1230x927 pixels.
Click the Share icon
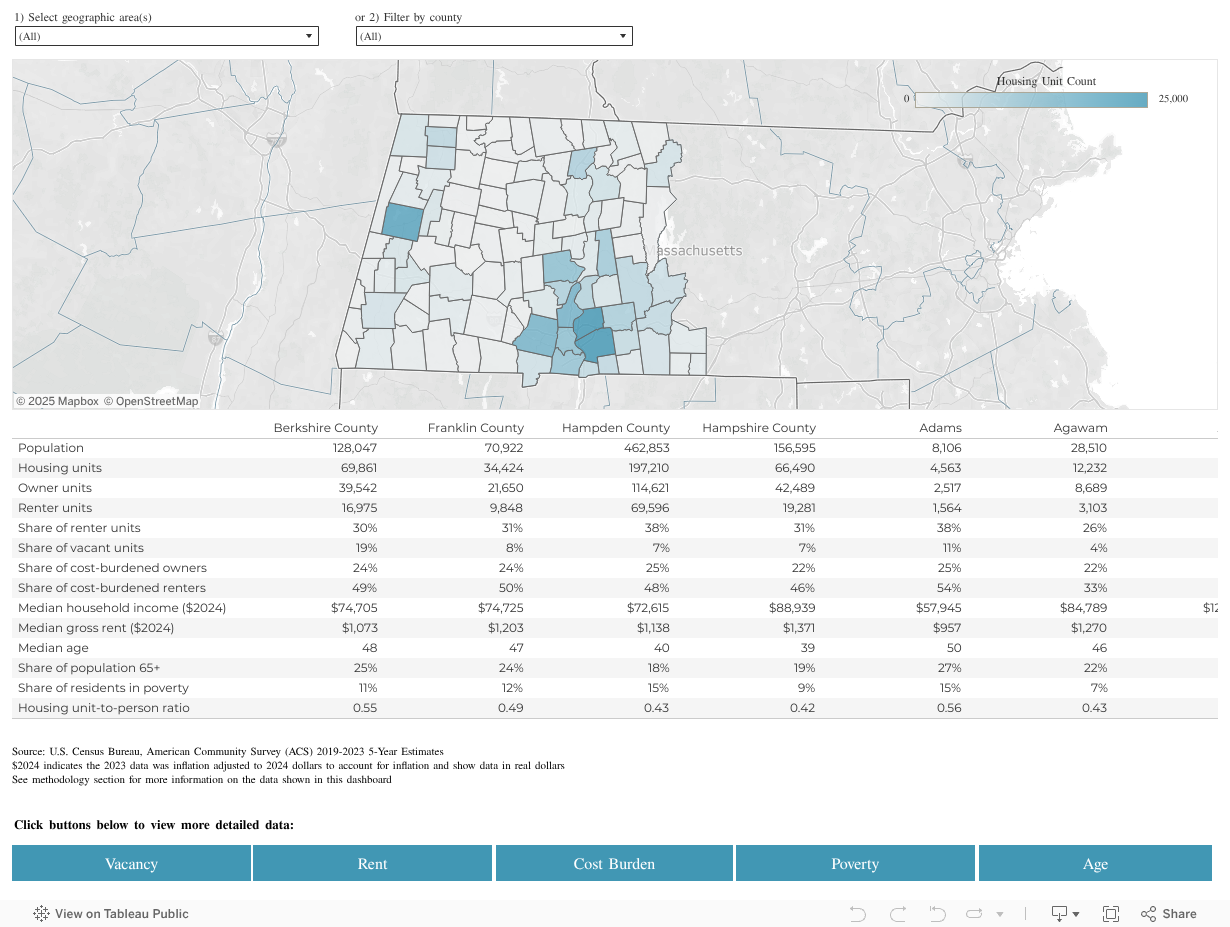1168,913
